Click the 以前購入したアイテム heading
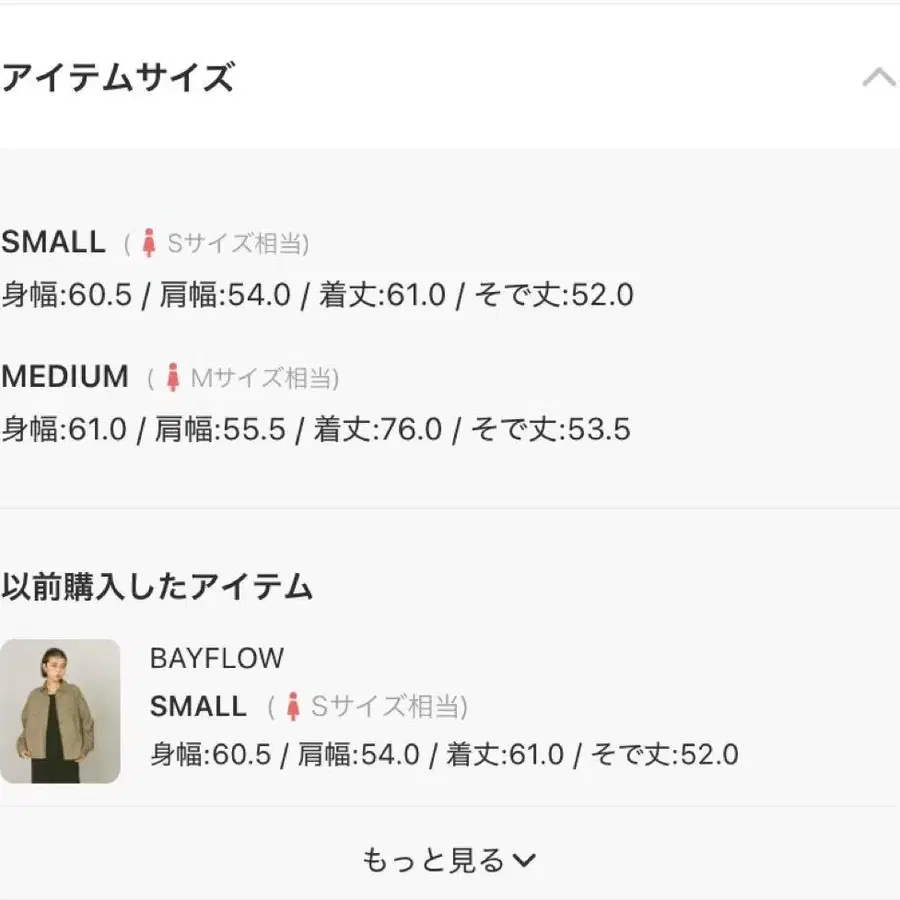The image size is (900, 900). 157,587
